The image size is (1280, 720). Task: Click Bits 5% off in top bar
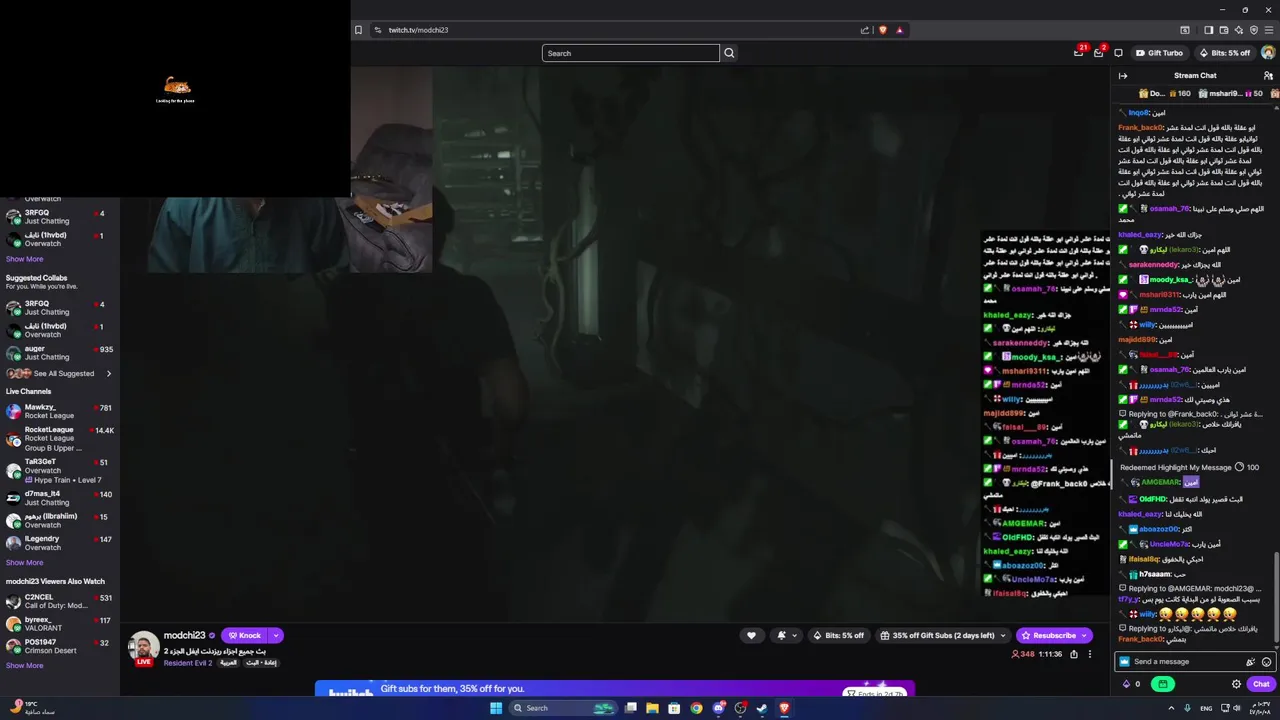(1225, 53)
